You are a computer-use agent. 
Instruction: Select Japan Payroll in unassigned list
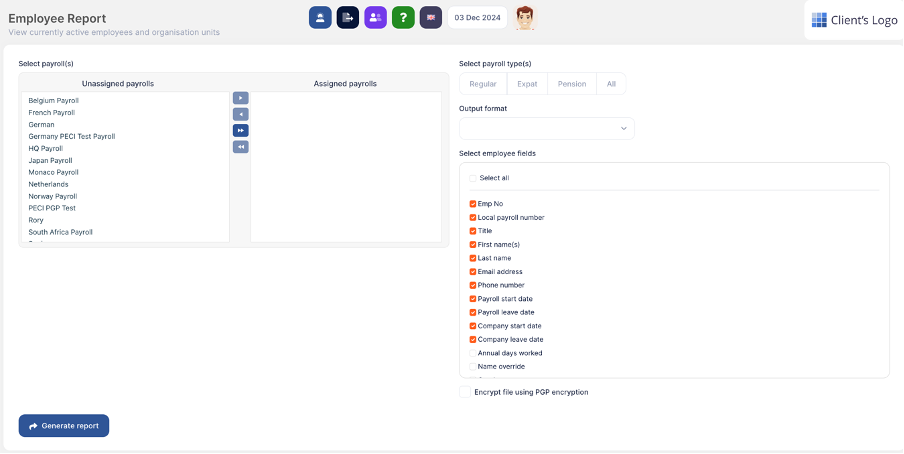coord(51,160)
